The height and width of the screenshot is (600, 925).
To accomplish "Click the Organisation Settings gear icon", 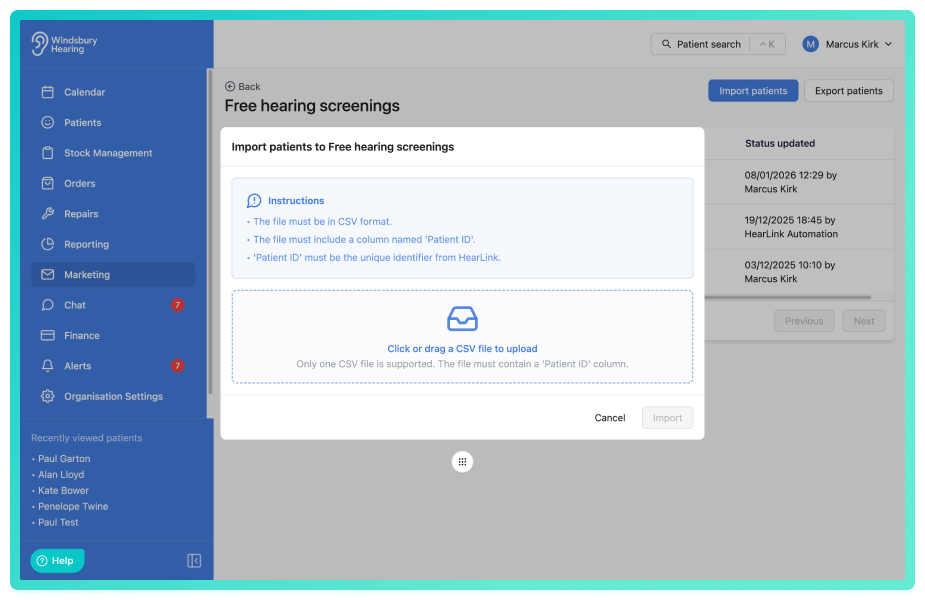I will pos(48,396).
